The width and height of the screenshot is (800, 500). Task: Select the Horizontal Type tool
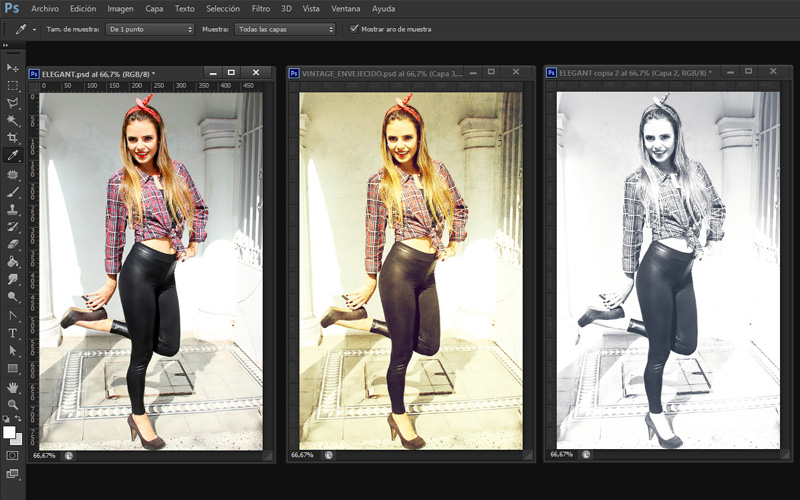13,333
